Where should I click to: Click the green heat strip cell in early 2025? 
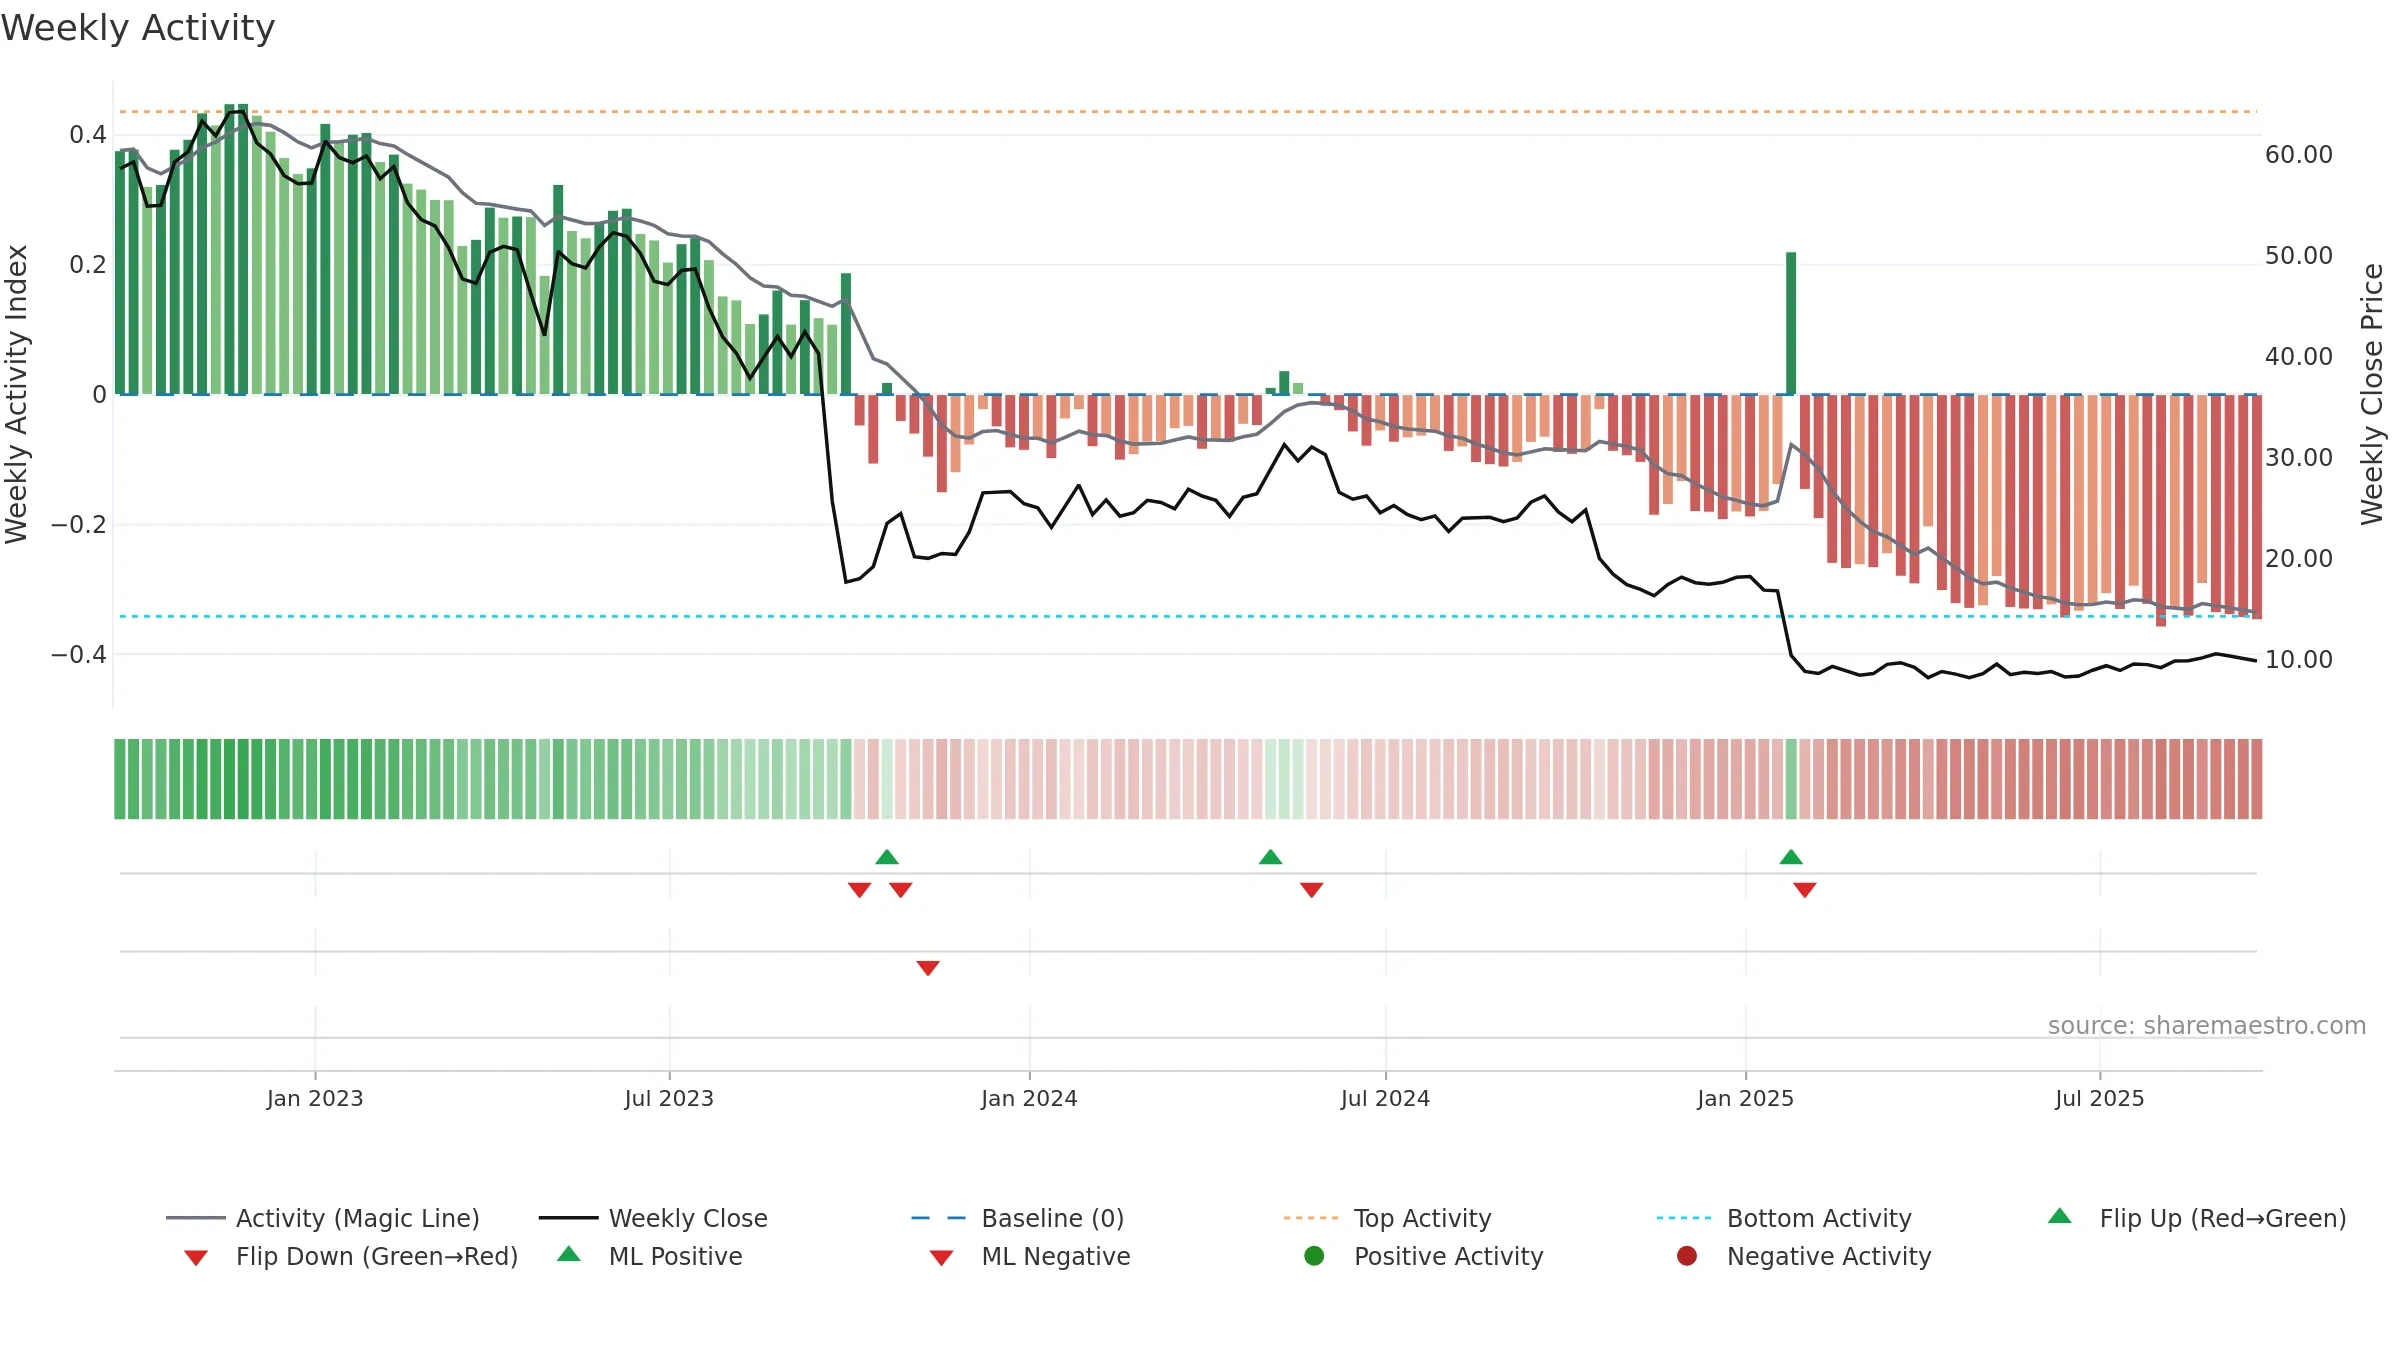point(1791,779)
